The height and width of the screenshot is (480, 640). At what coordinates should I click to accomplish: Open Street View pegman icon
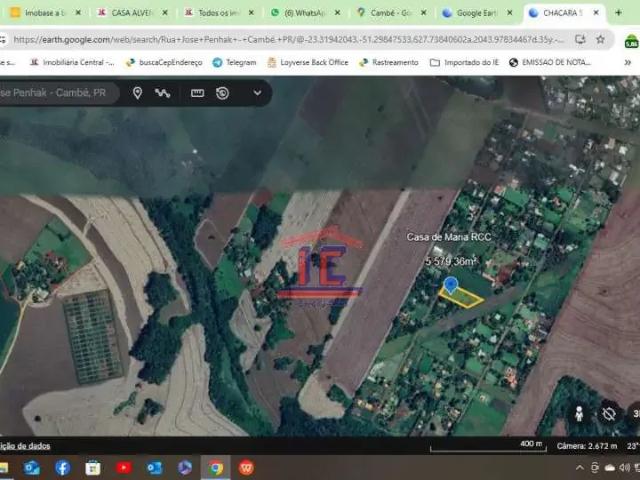(579, 414)
